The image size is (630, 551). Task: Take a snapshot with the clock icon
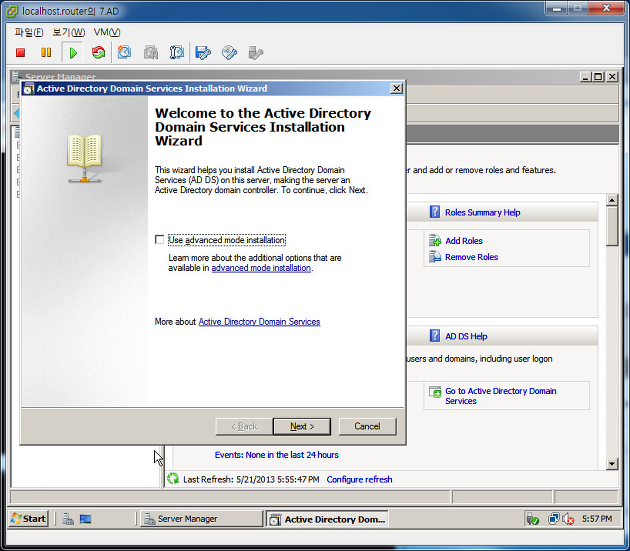click(124, 53)
